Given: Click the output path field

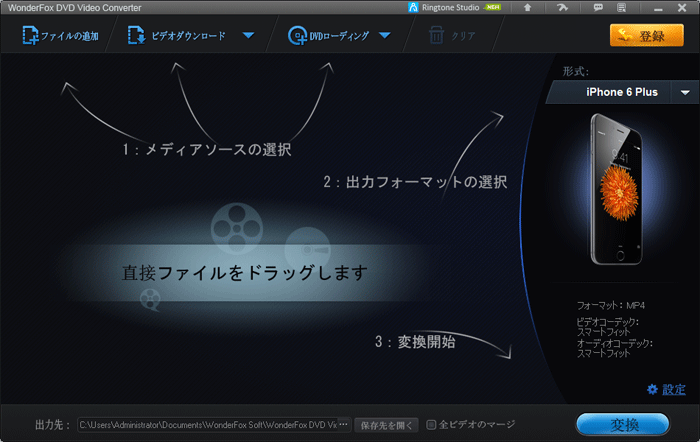Looking at the screenshot, I should [208, 425].
